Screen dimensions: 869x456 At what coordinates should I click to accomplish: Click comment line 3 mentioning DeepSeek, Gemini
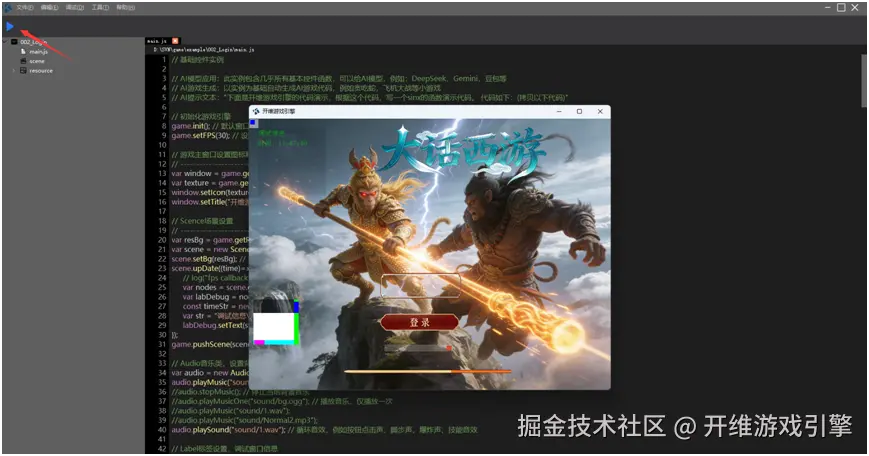click(x=339, y=79)
